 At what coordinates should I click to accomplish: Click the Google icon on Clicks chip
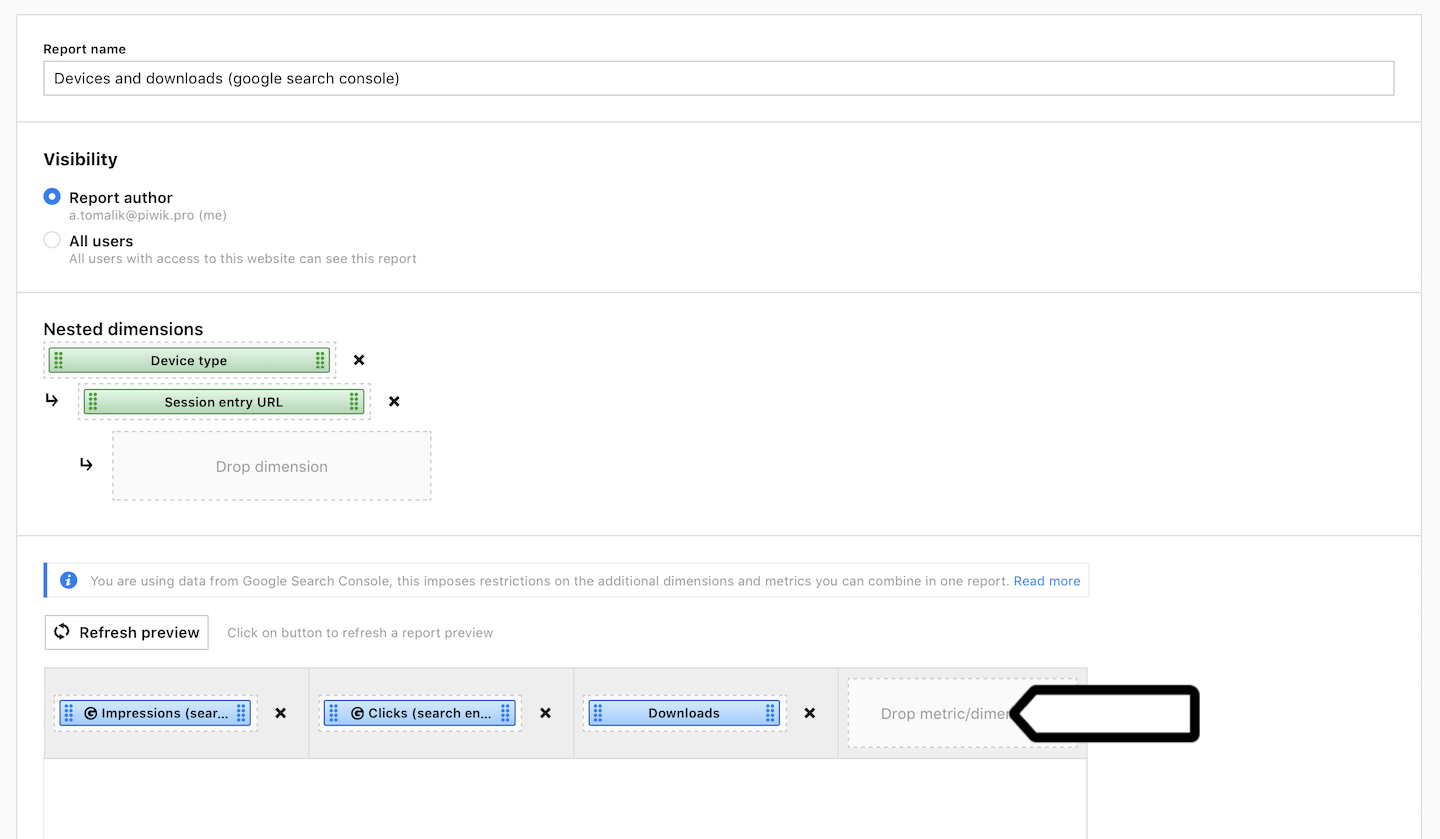pos(357,713)
